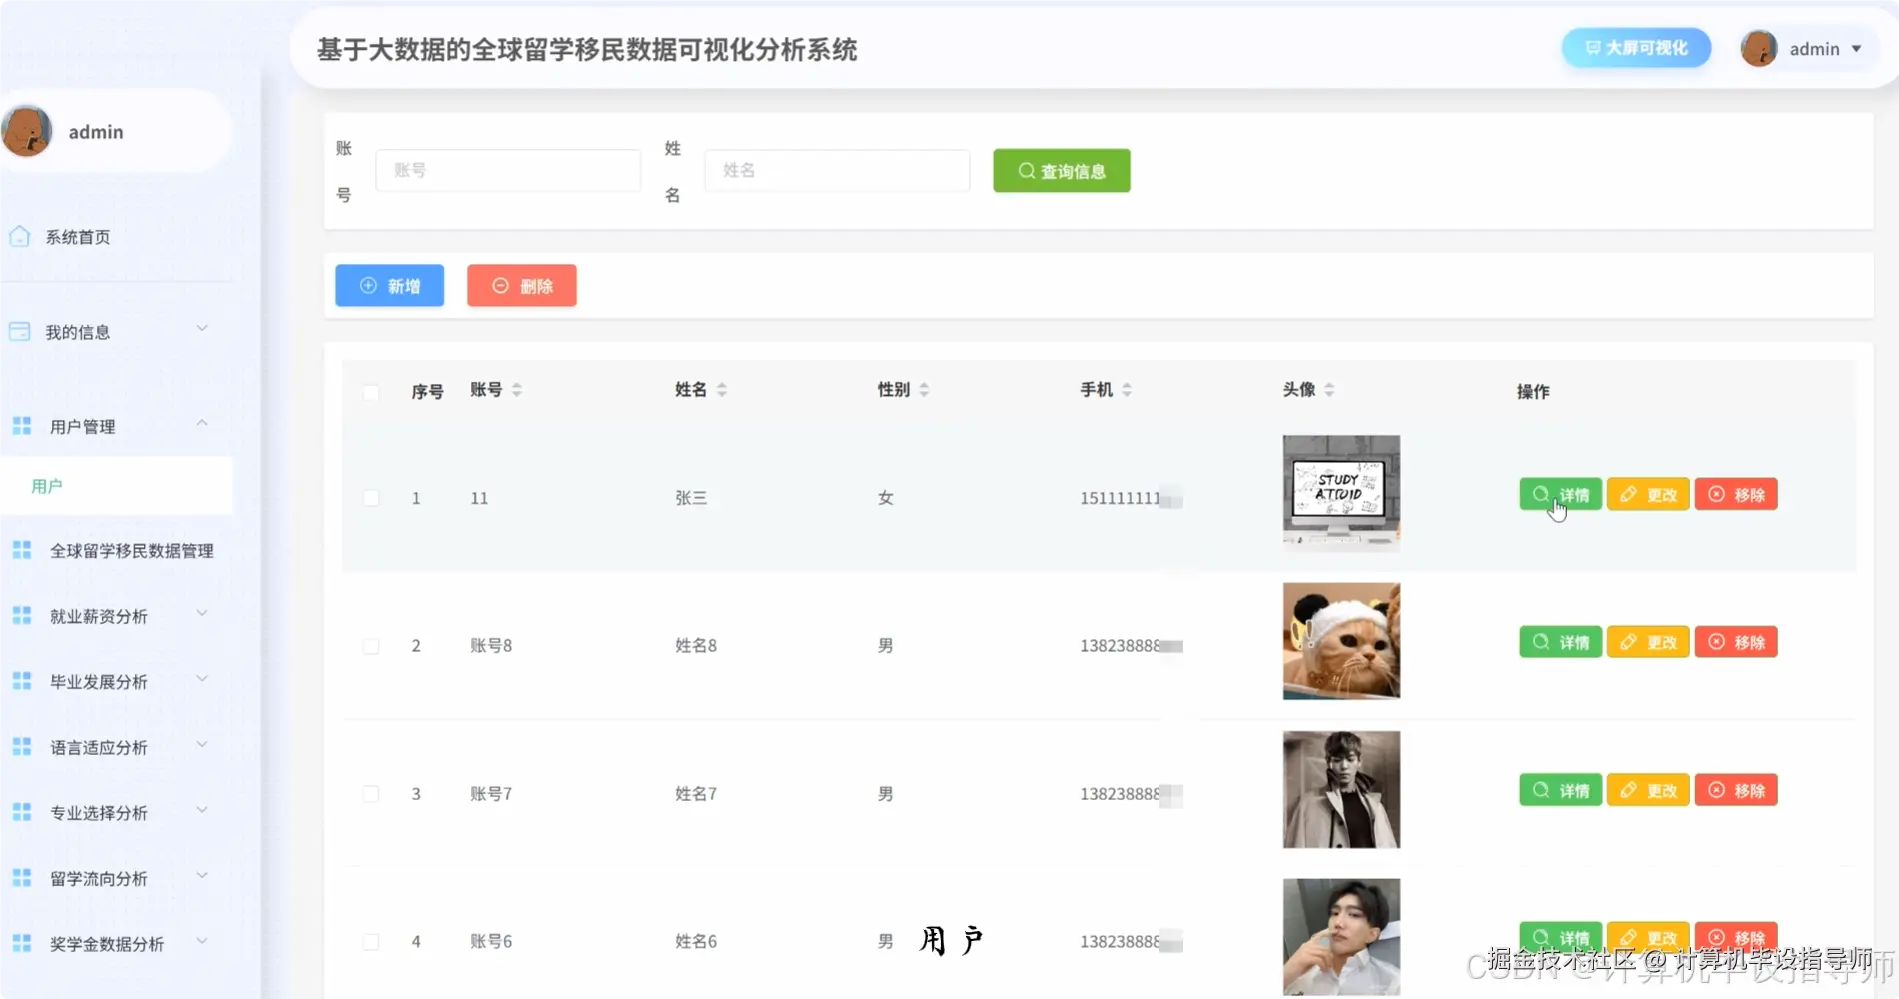Click the plus icon on the 新增 button
1899x999 pixels.
pyautogui.click(x=367, y=285)
